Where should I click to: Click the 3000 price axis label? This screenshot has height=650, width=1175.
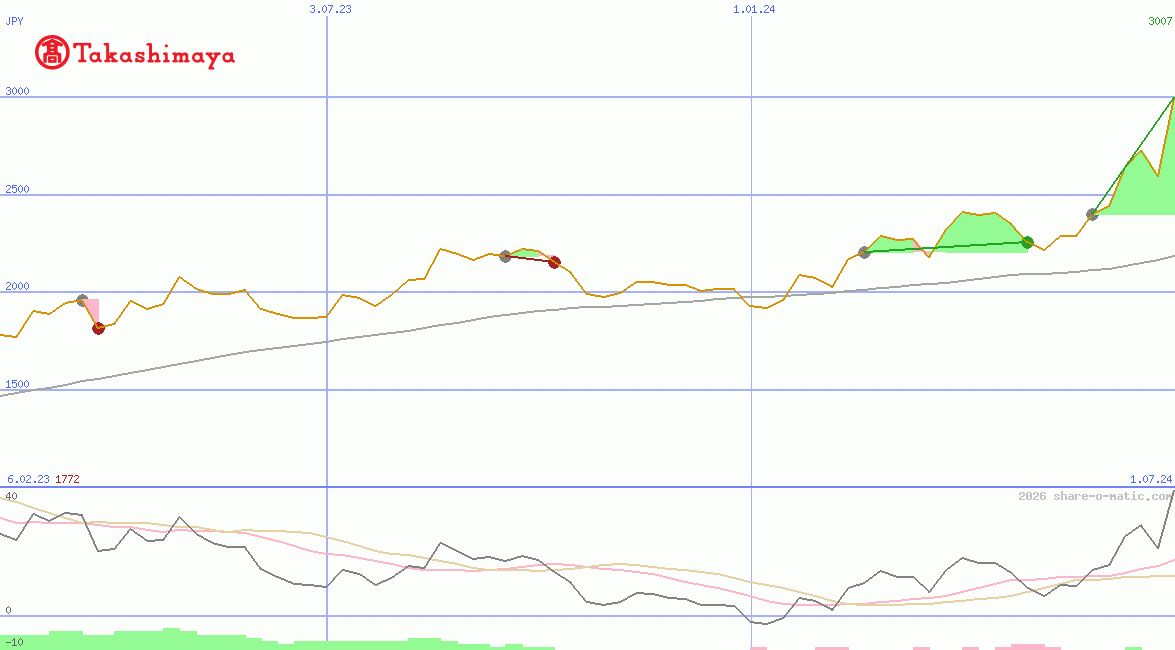tap(18, 91)
